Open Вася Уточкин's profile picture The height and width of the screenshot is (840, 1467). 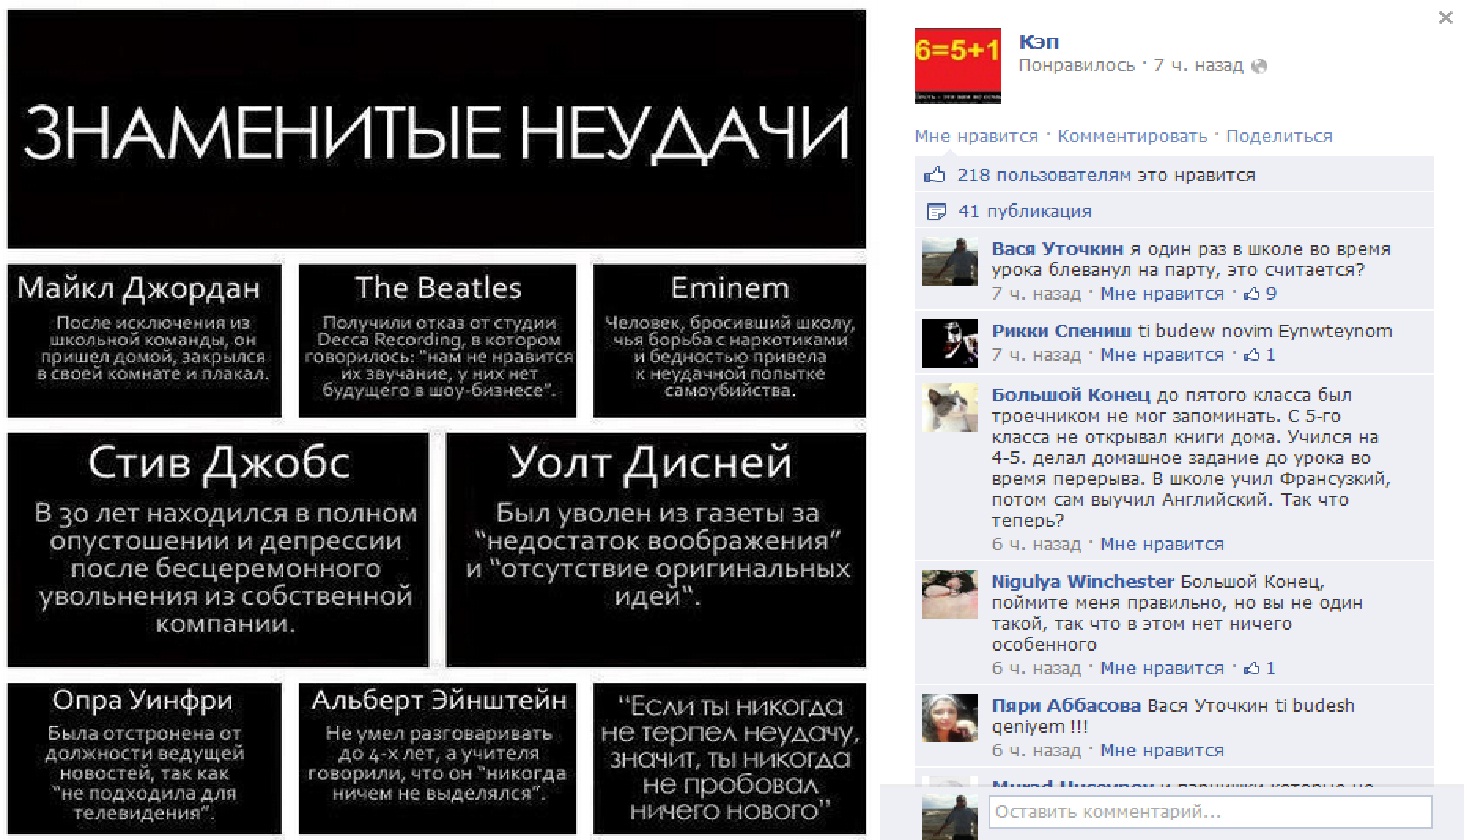(949, 262)
